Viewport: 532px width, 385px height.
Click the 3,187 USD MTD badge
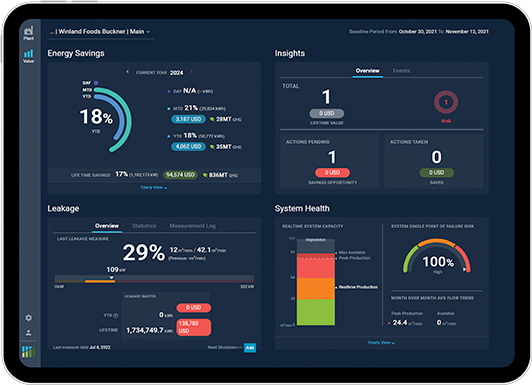click(188, 119)
